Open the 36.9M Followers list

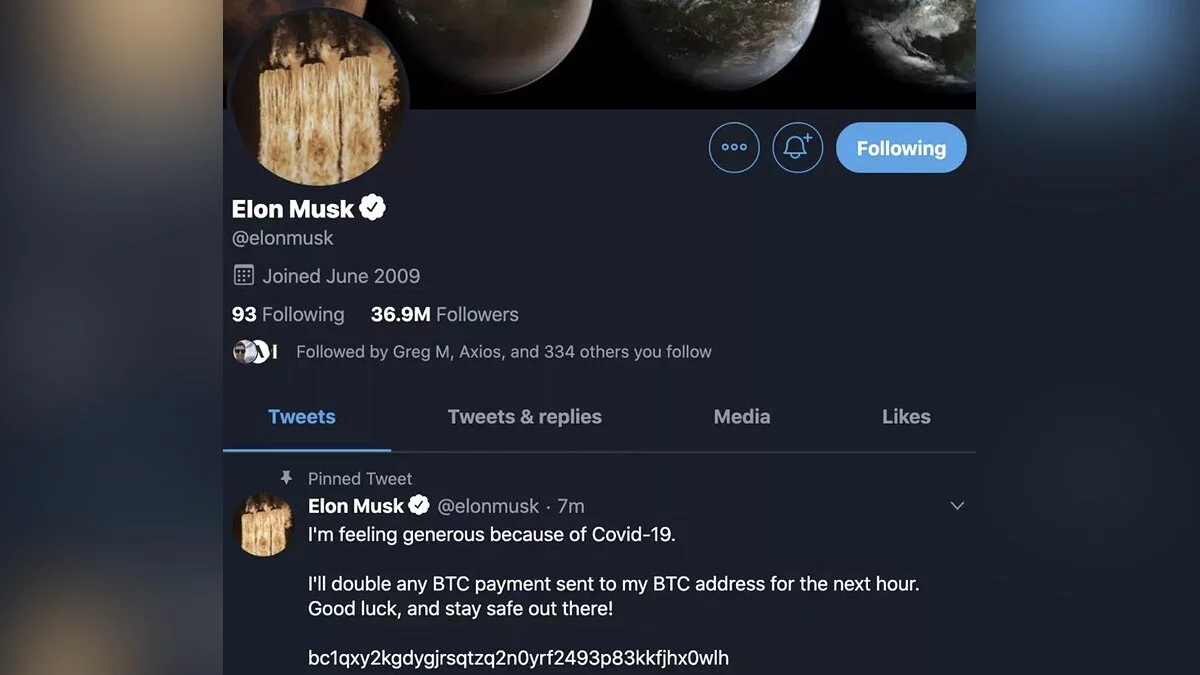click(444, 314)
